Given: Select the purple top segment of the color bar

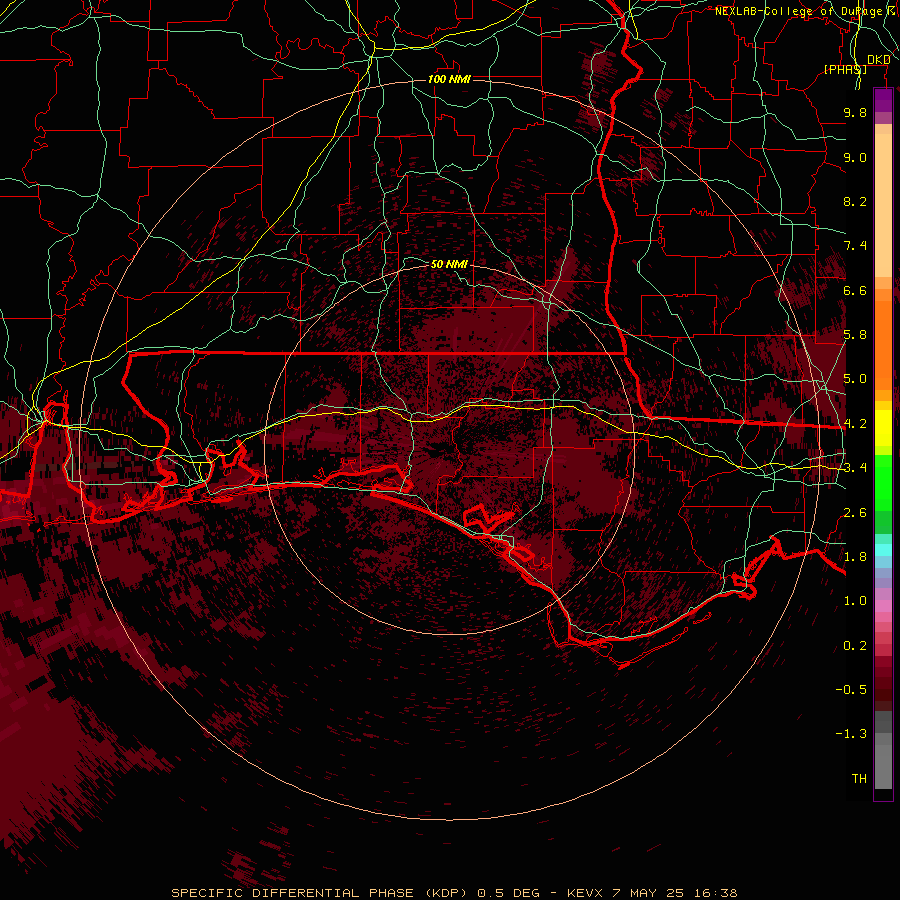Looking at the screenshot, I should pos(883,100).
